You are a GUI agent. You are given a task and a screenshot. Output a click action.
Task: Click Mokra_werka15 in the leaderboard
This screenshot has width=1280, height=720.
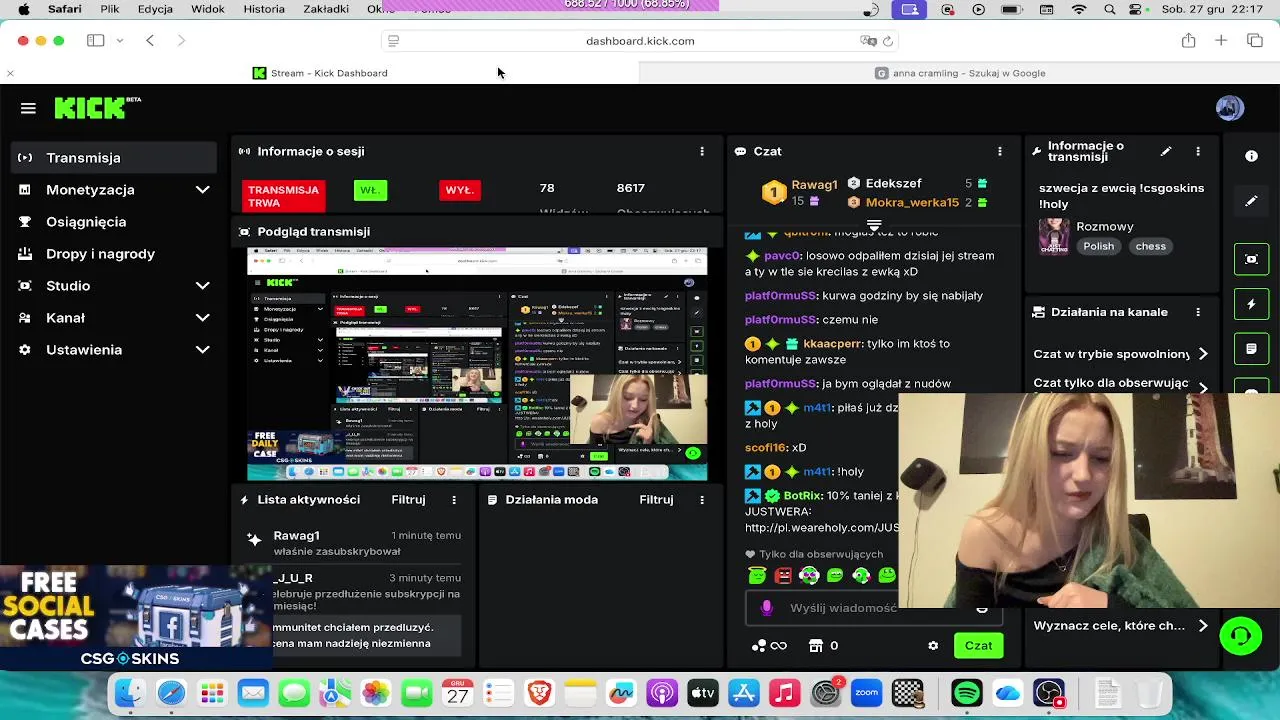coord(912,202)
